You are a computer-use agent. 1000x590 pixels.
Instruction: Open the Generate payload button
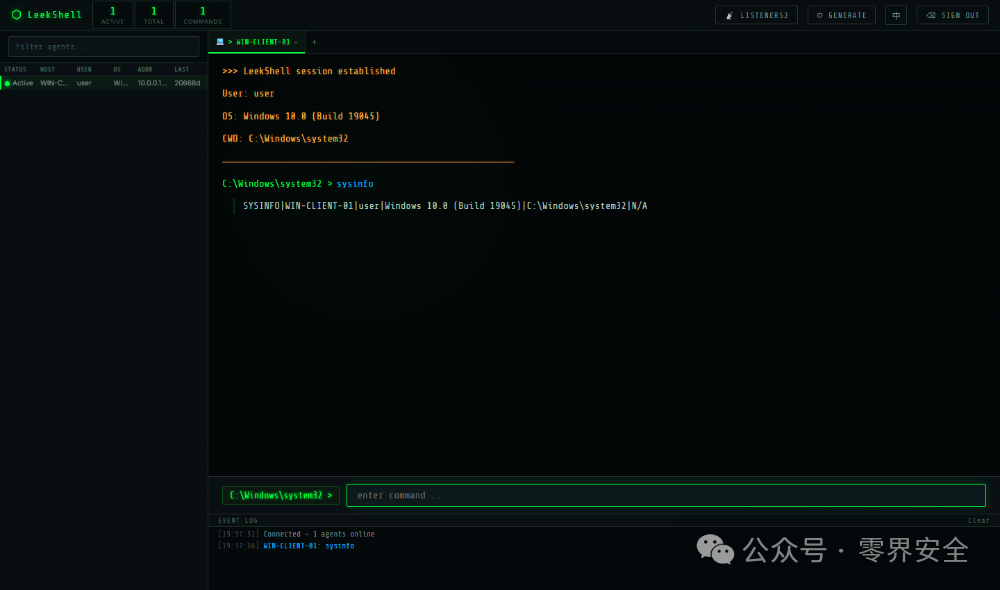coord(841,15)
